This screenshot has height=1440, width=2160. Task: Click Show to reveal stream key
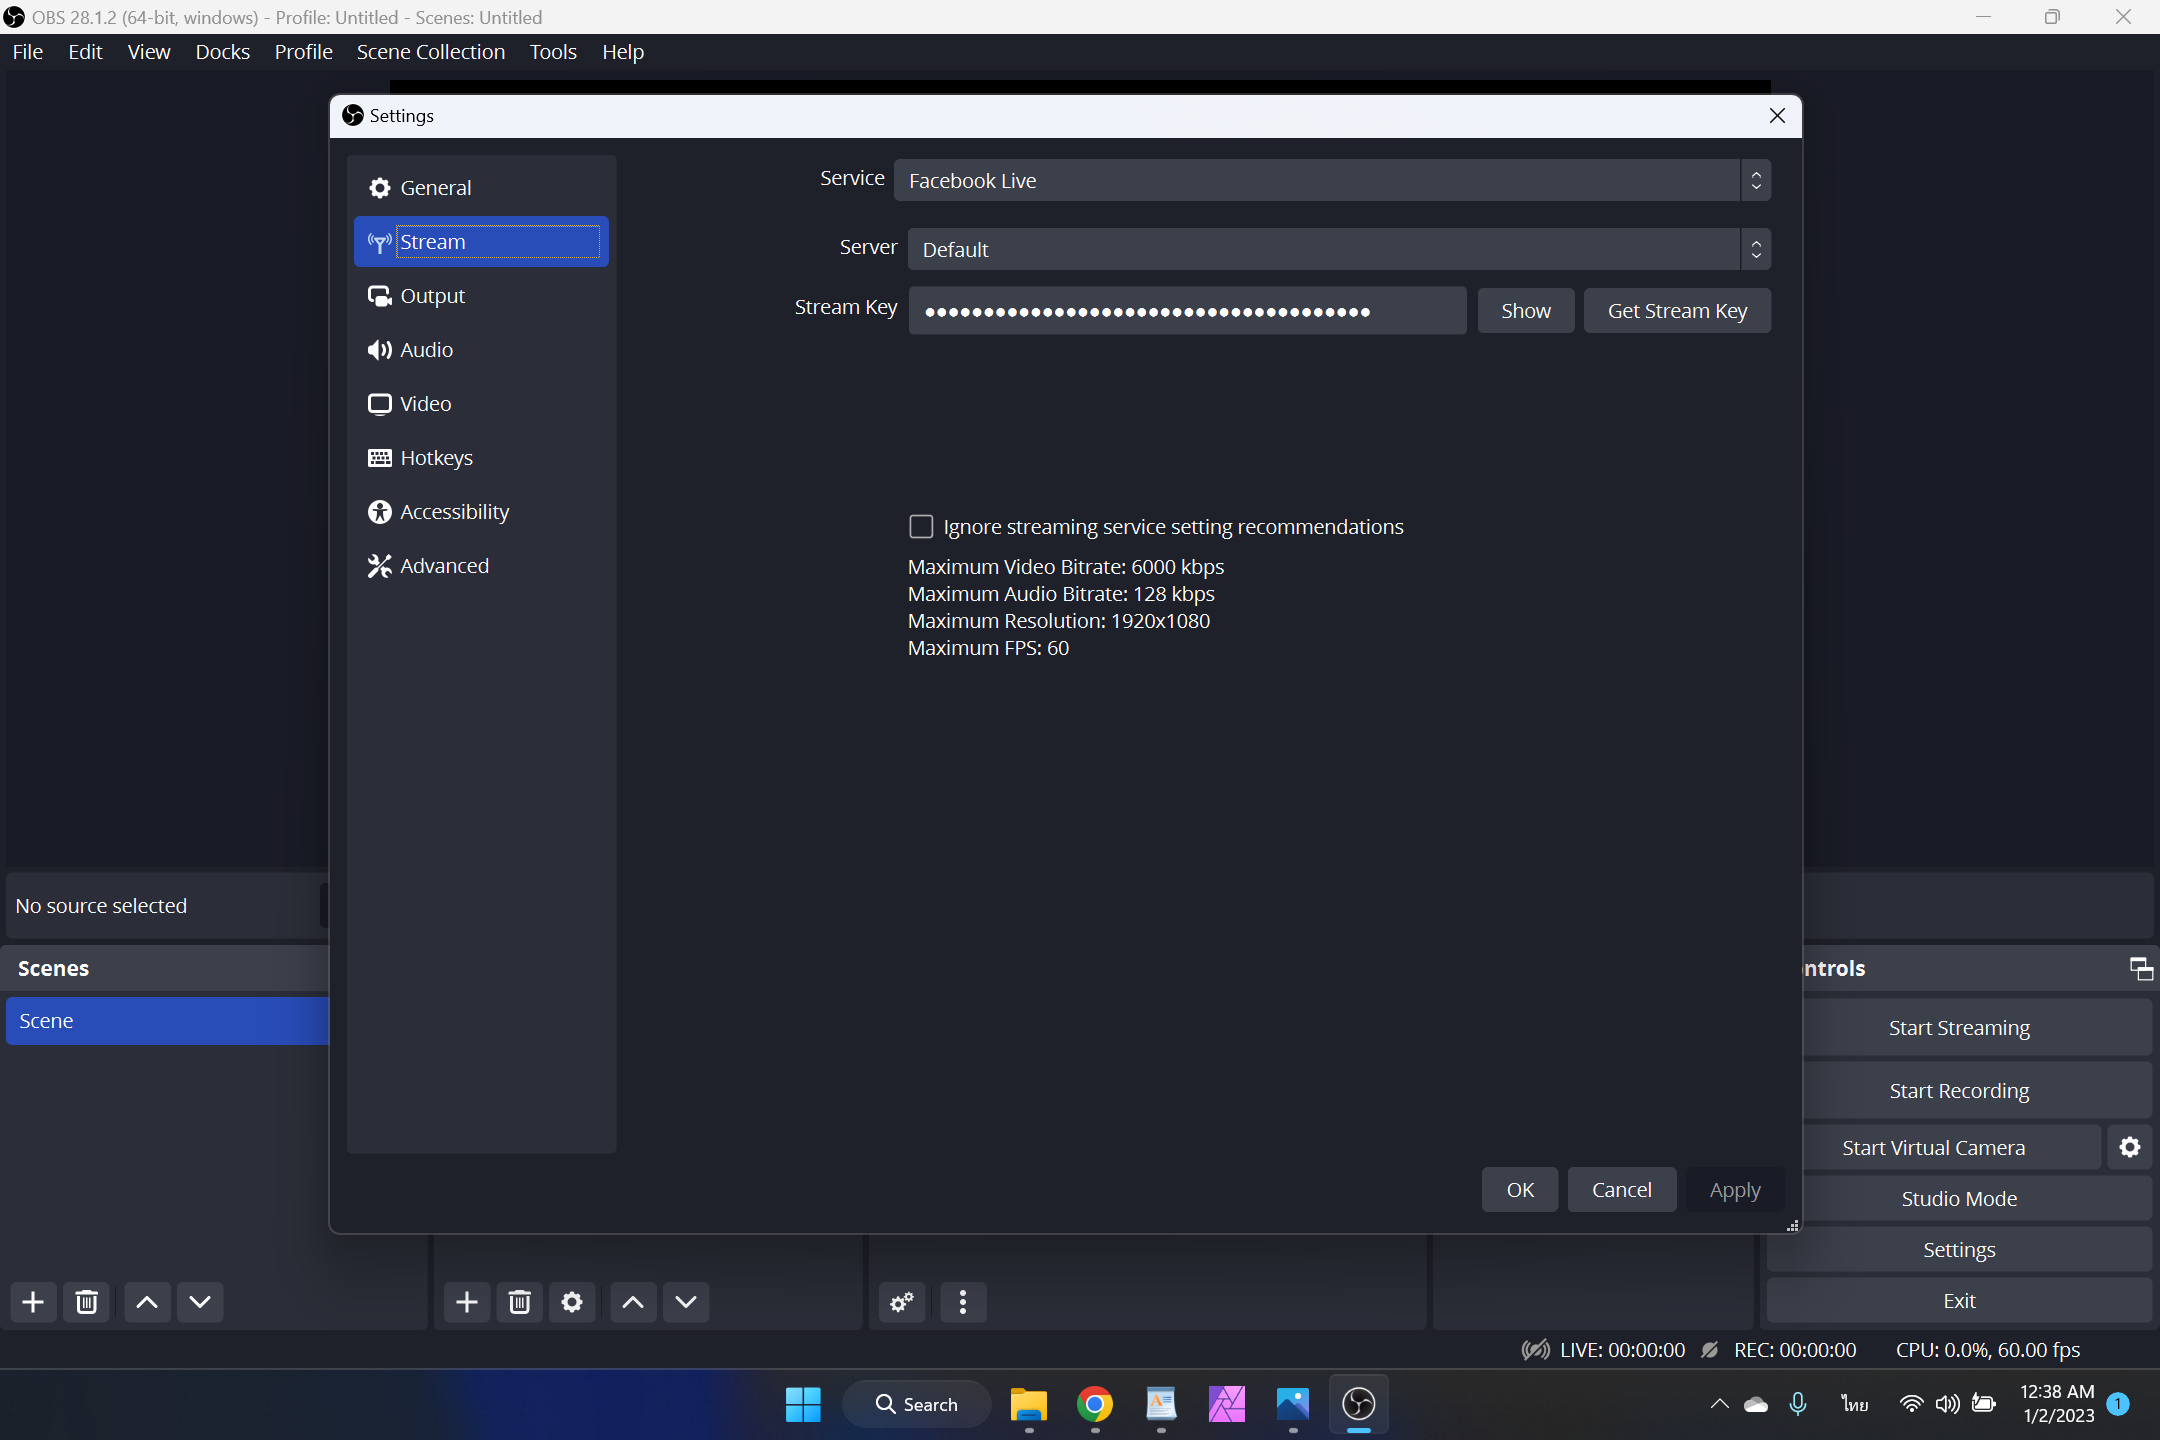pos(1526,311)
